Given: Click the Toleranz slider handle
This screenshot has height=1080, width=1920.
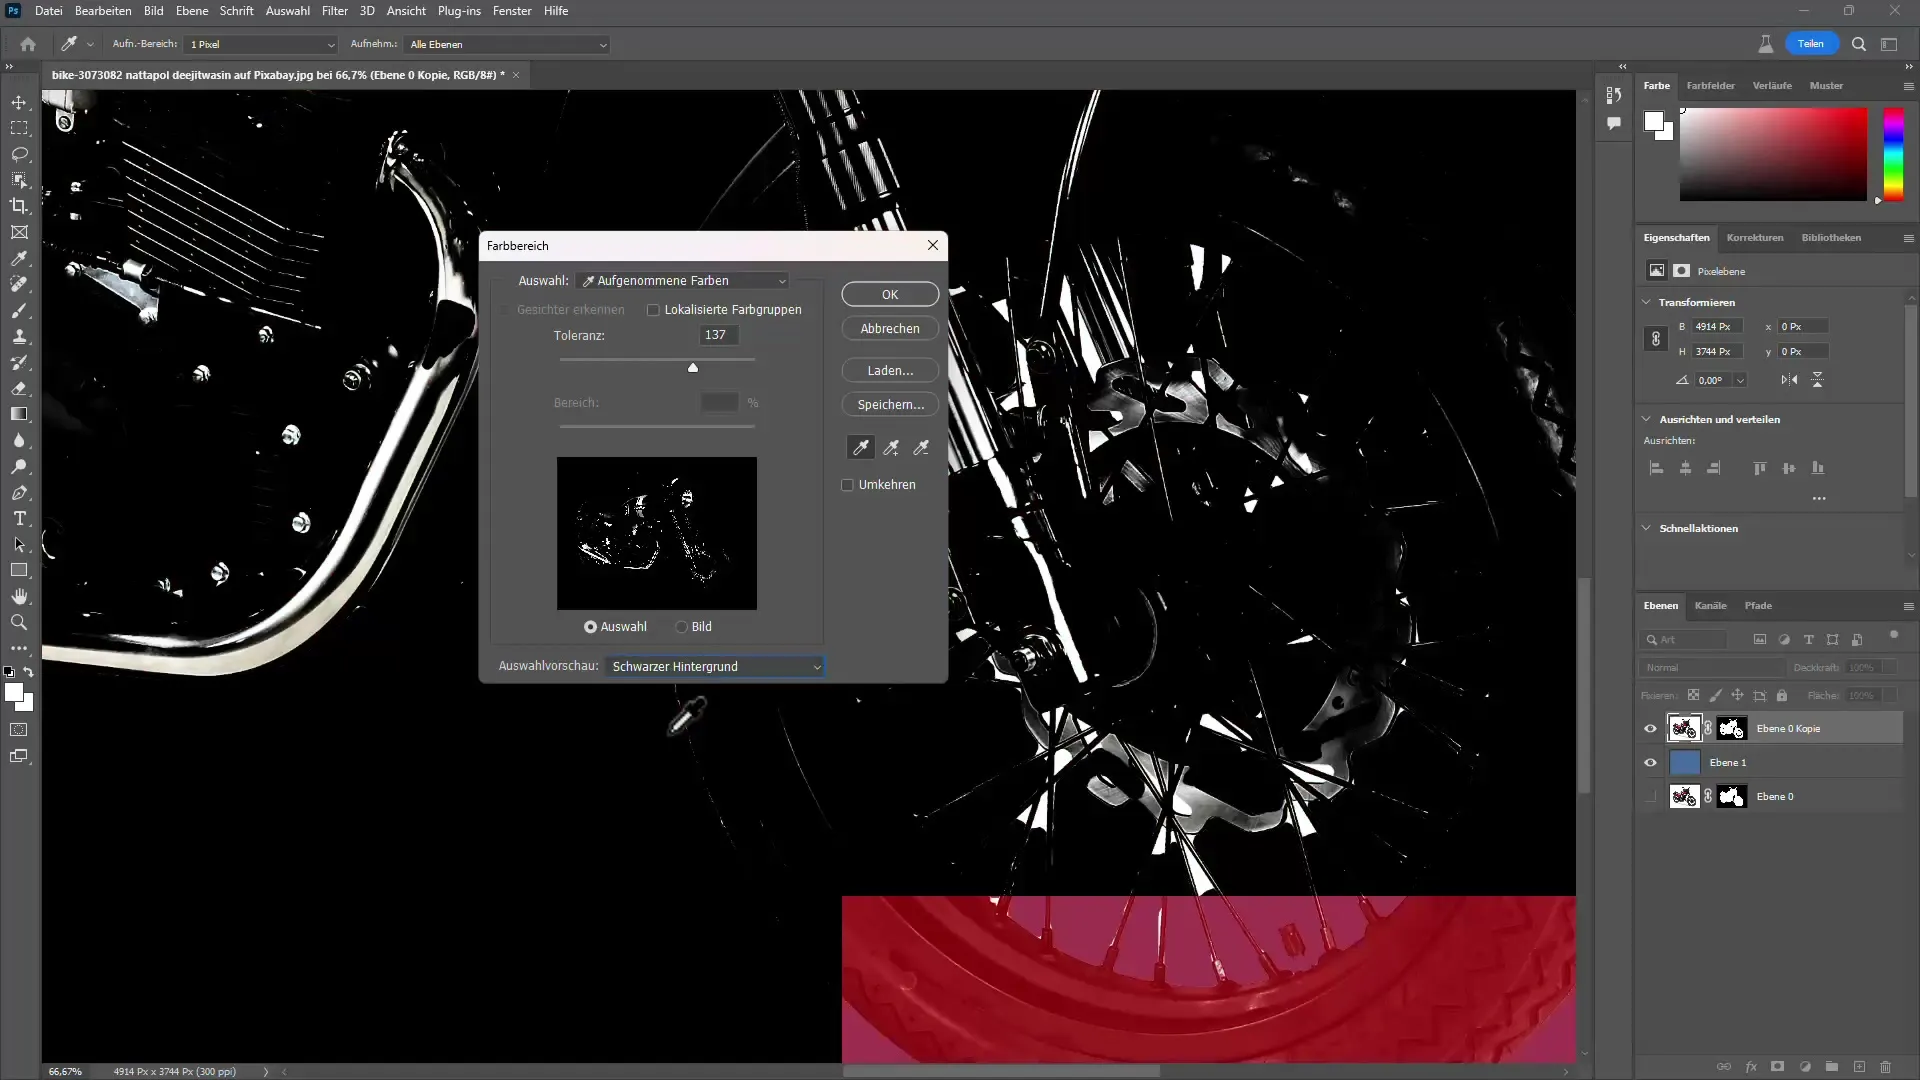Looking at the screenshot, I should [x=693, y=368].
